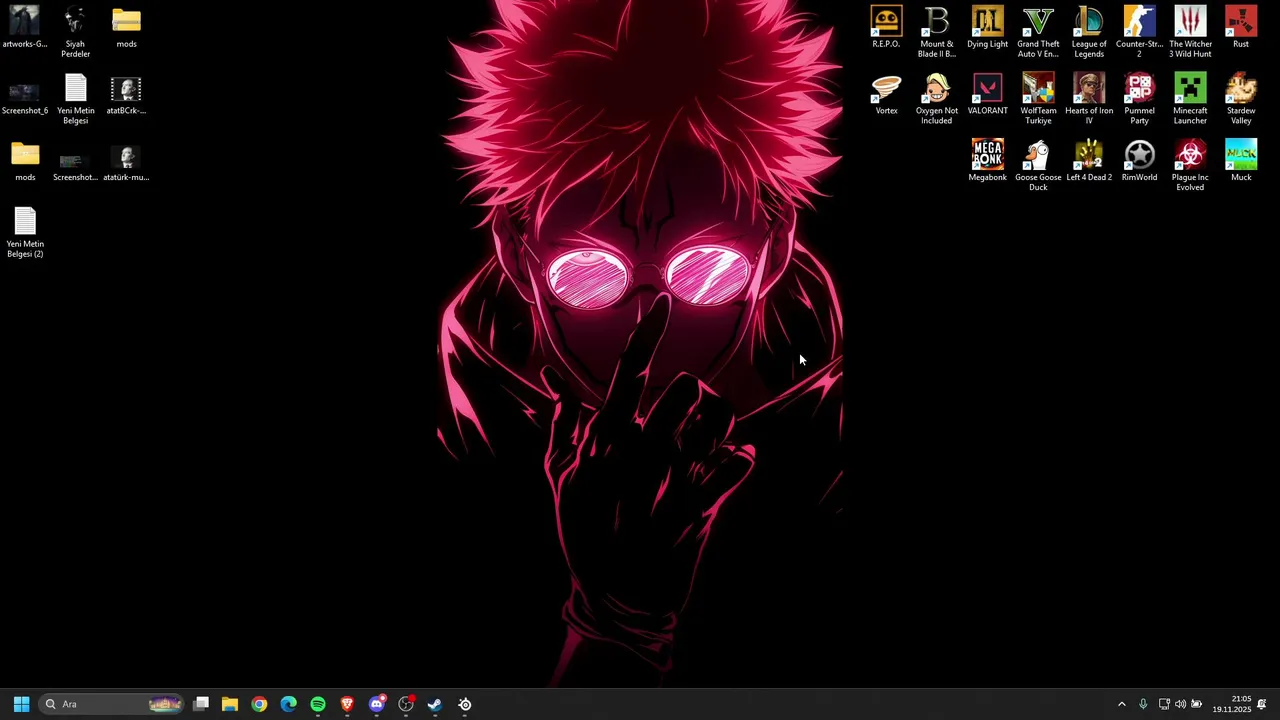1280x720 pixels.
Task: Click the Ara taskbar search box
Action: pos(111,704)
